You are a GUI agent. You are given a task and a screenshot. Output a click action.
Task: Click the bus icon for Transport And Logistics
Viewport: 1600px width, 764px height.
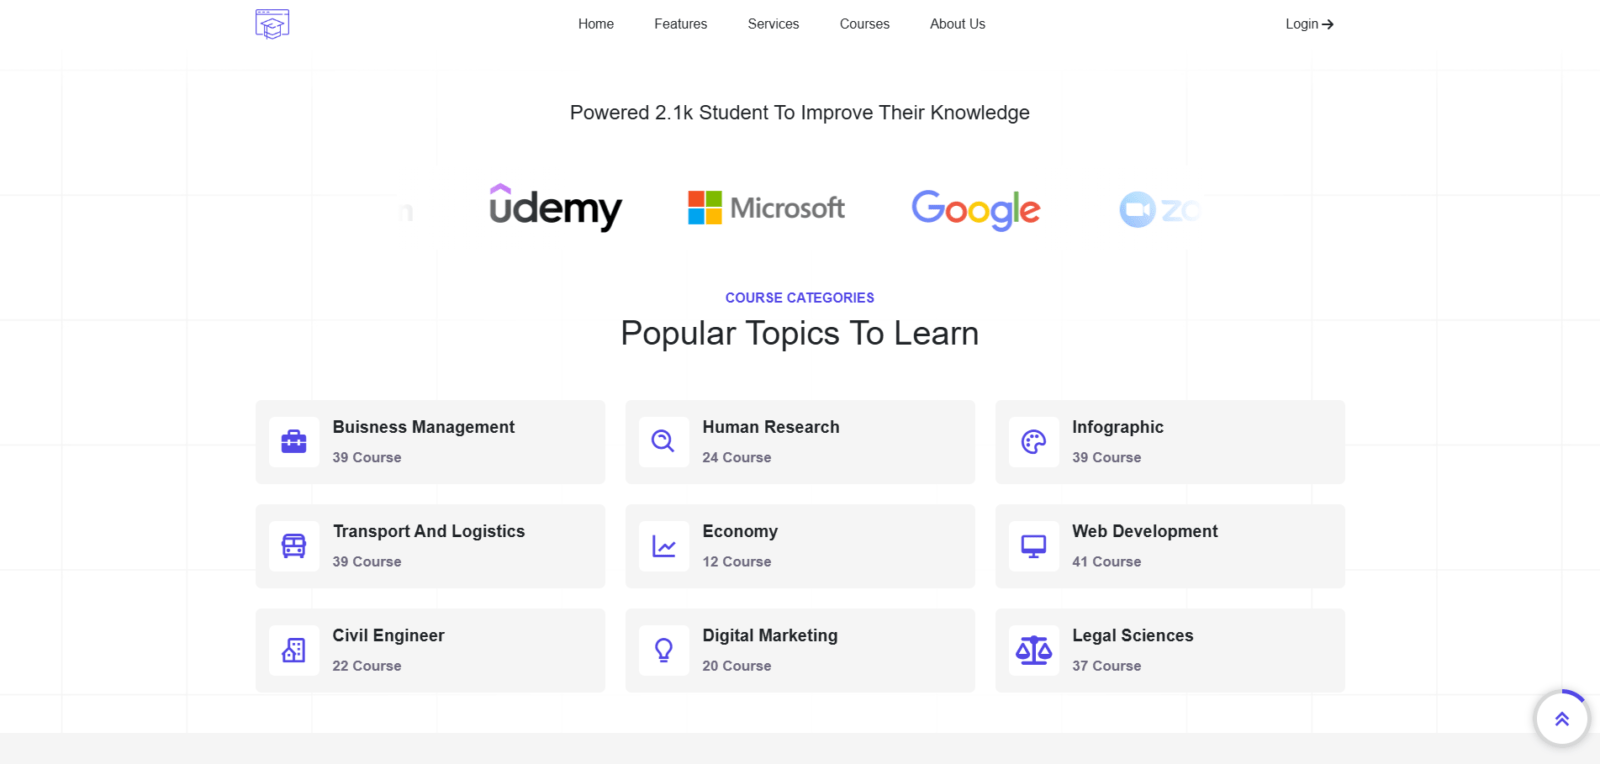294,546
